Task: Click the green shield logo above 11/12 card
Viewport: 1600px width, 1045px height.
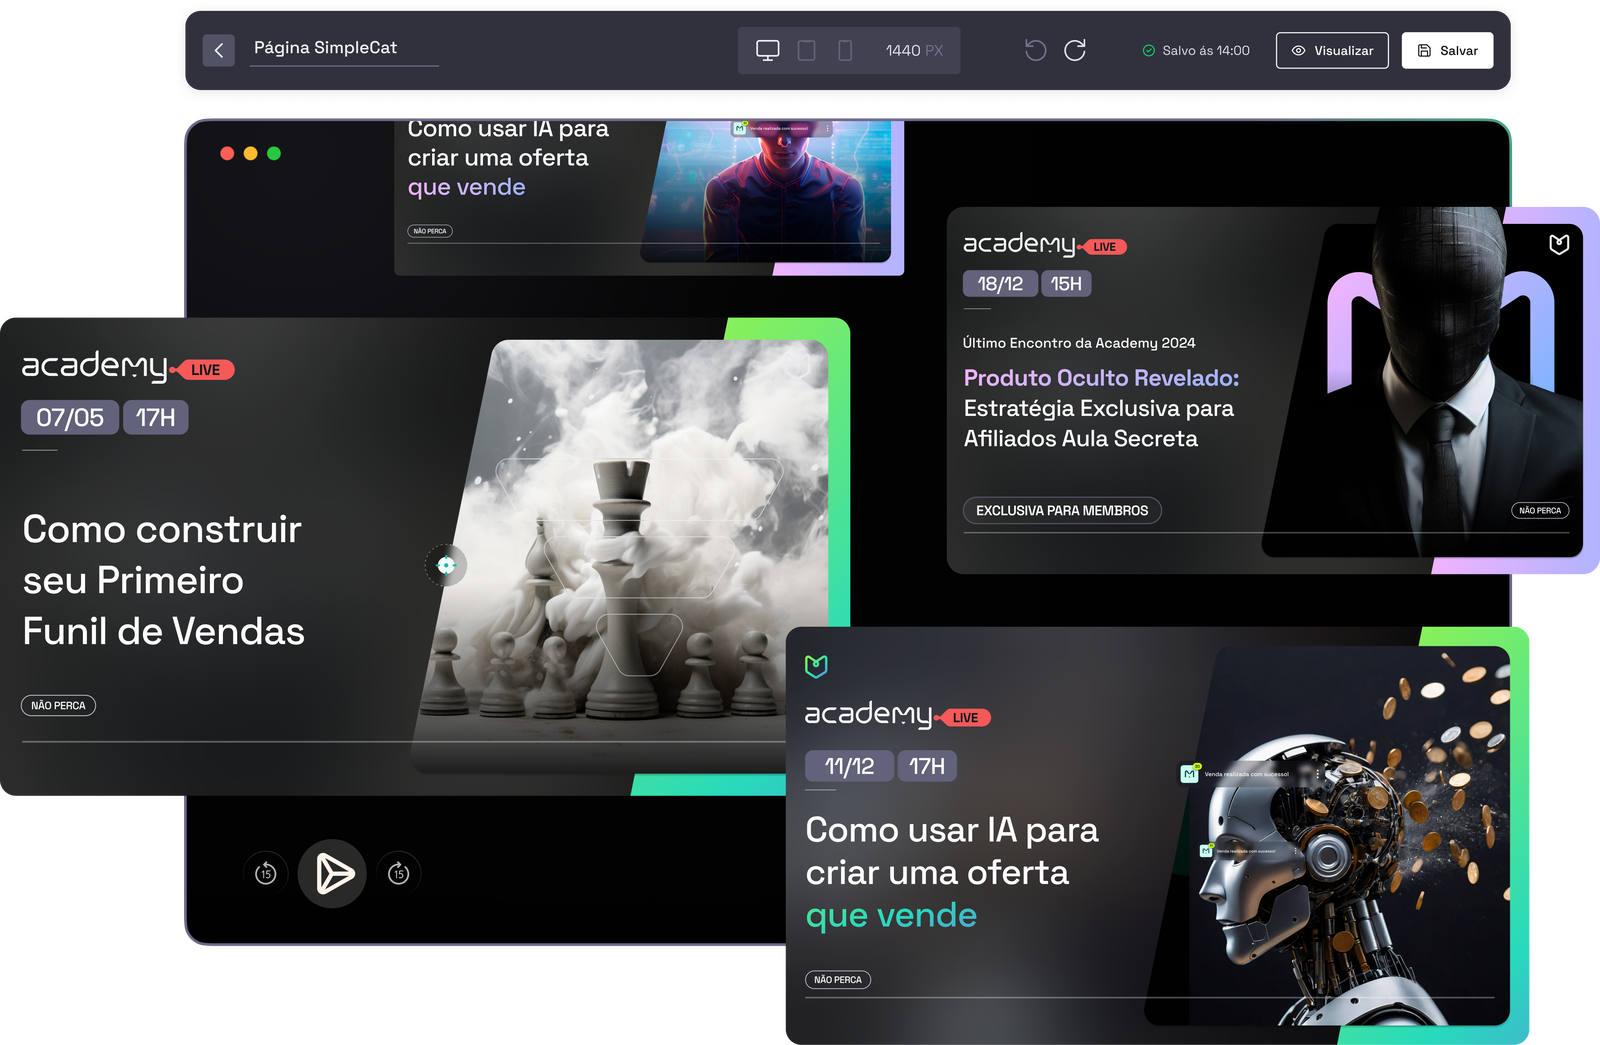Action: pyautogui.click(x=816, y=666)
